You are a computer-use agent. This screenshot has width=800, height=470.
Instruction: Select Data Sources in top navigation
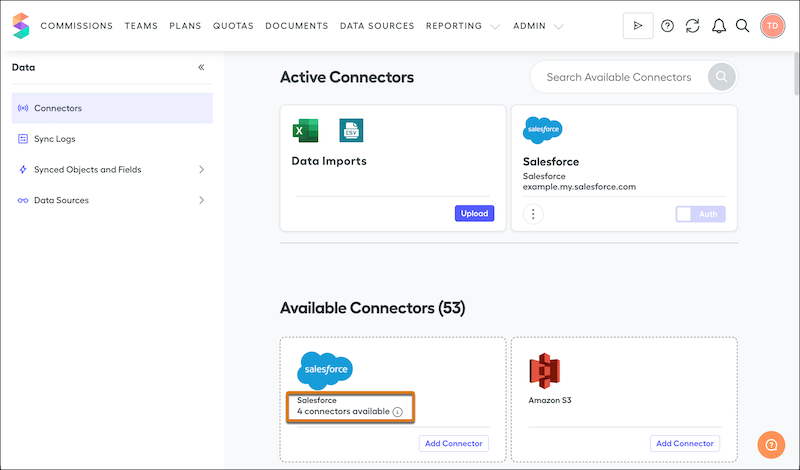[377, 26]
